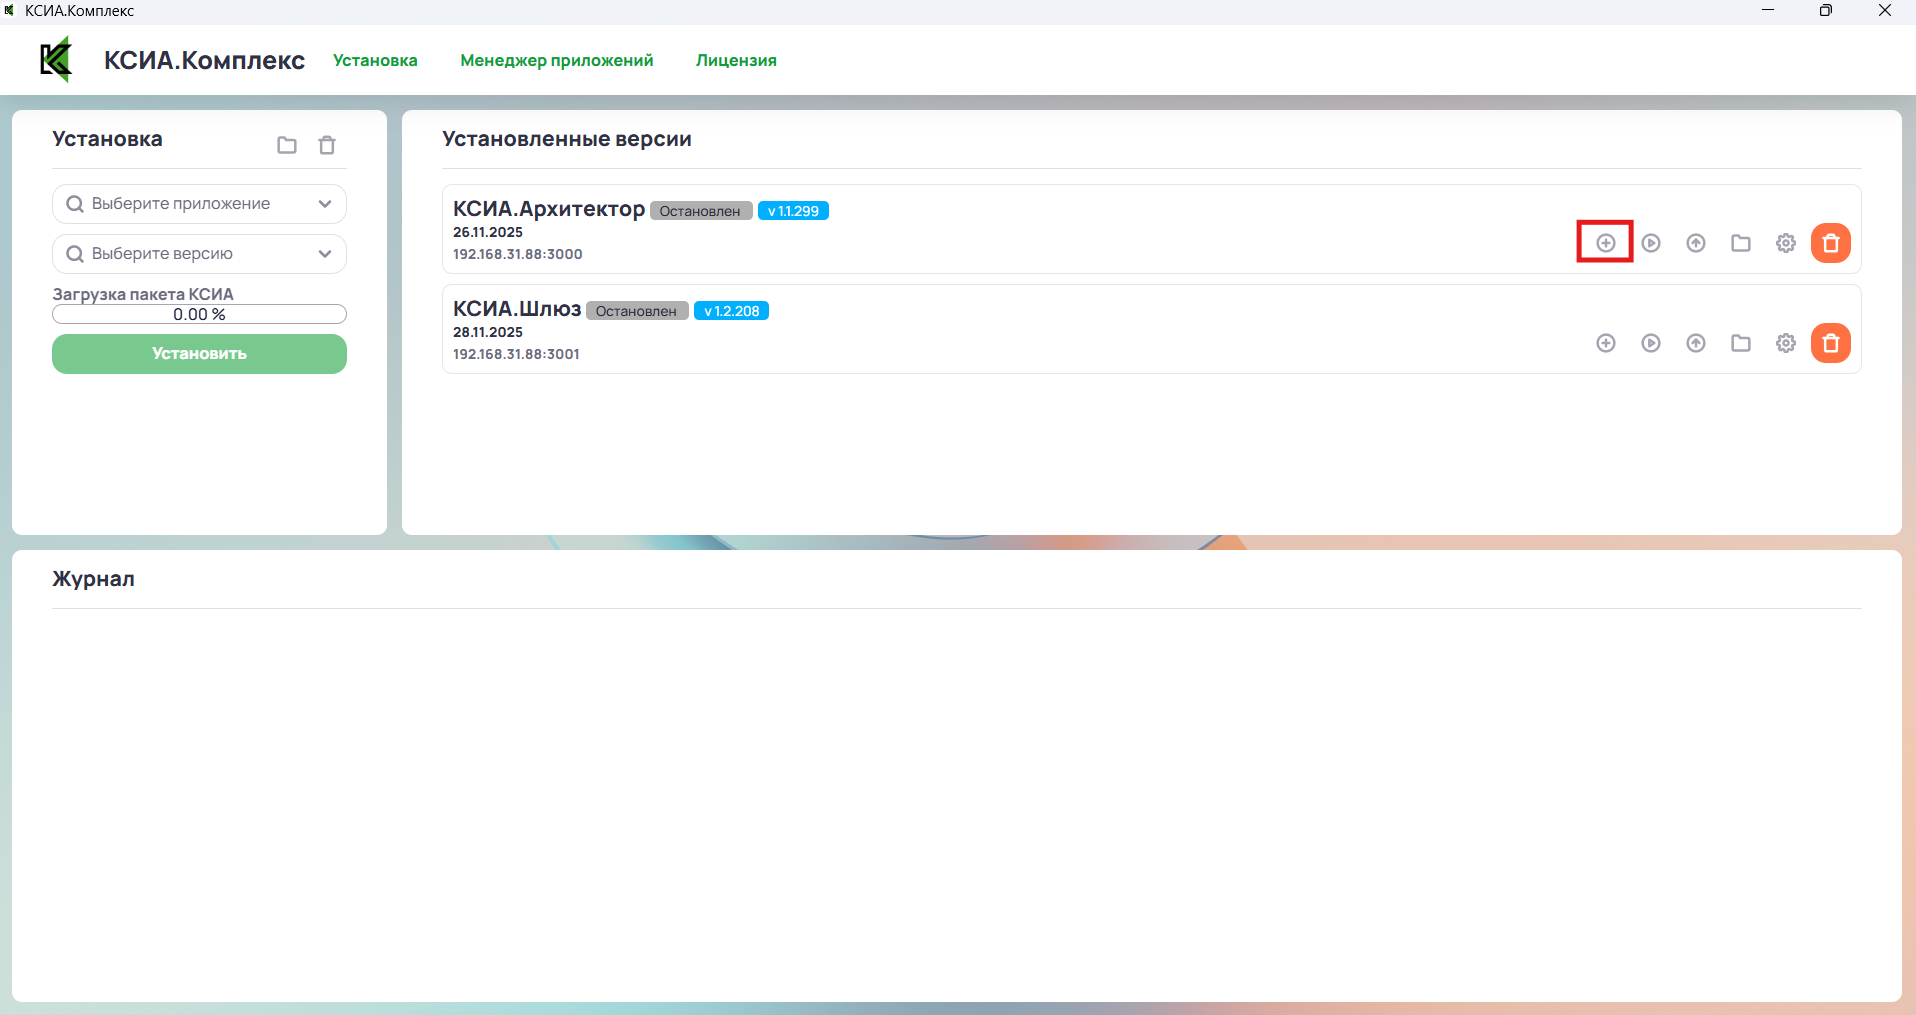This screenshot has width=1916, height=1015.
Task: Open the КСИА.Шлюз folder icon
Action: [1741, 343]
